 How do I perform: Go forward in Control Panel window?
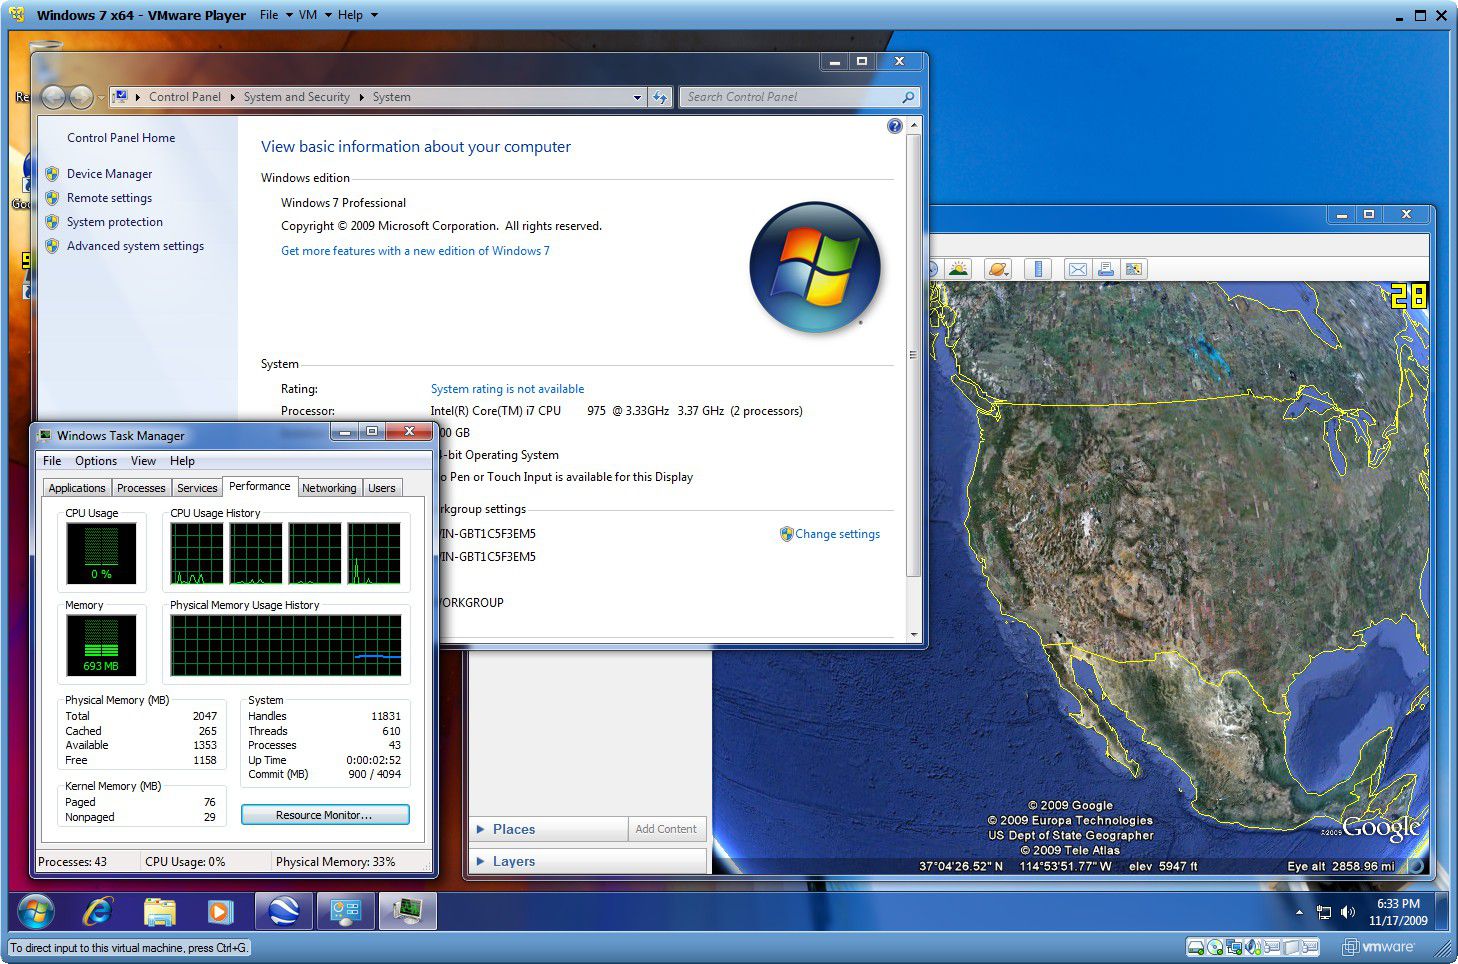point(82,97)
